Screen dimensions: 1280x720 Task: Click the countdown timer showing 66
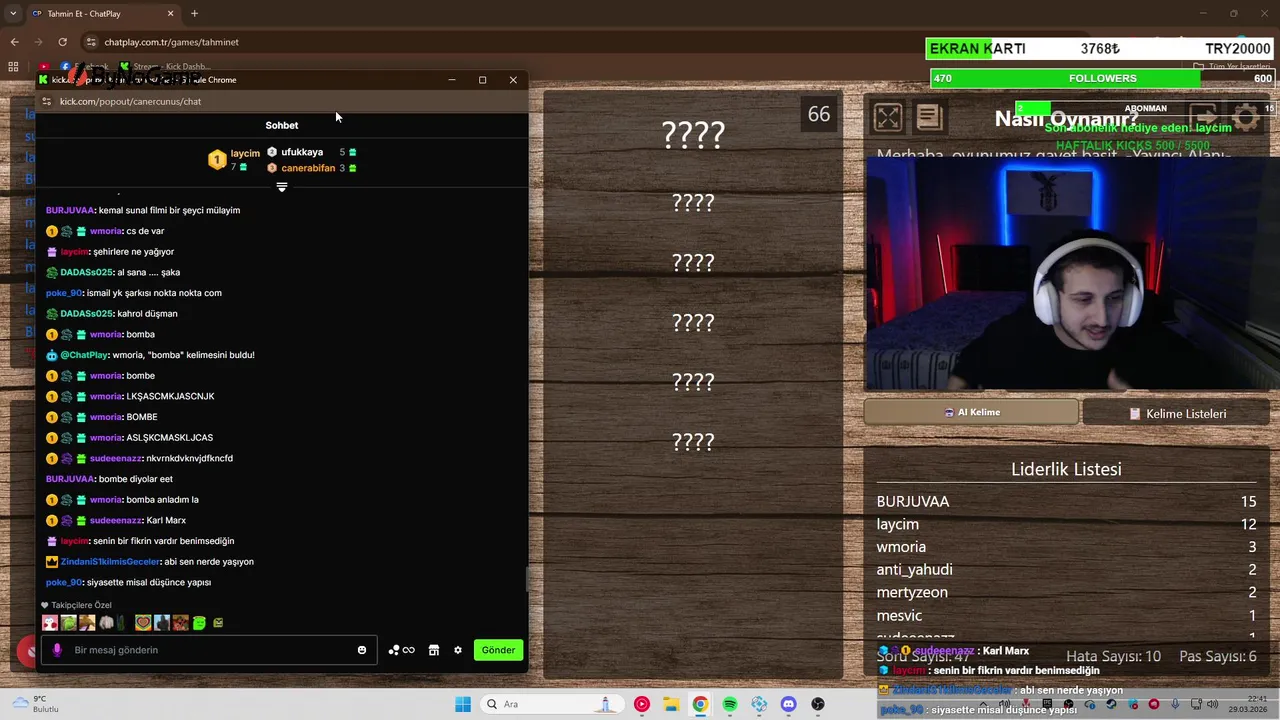coord(819,115)
